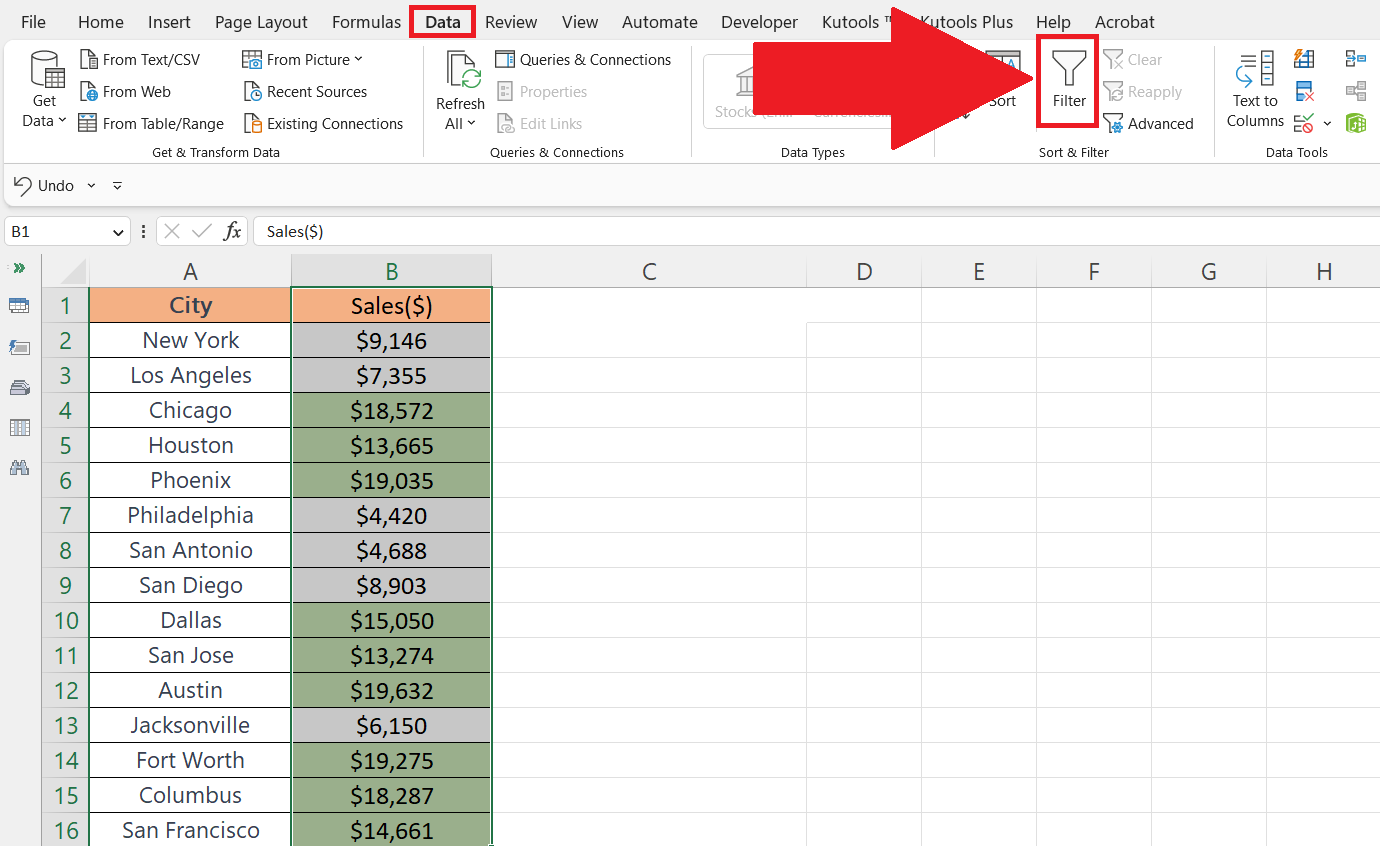
Task: Open Remove Duplicates tool
Action: pyautogui.click(x=1303, y=91)
